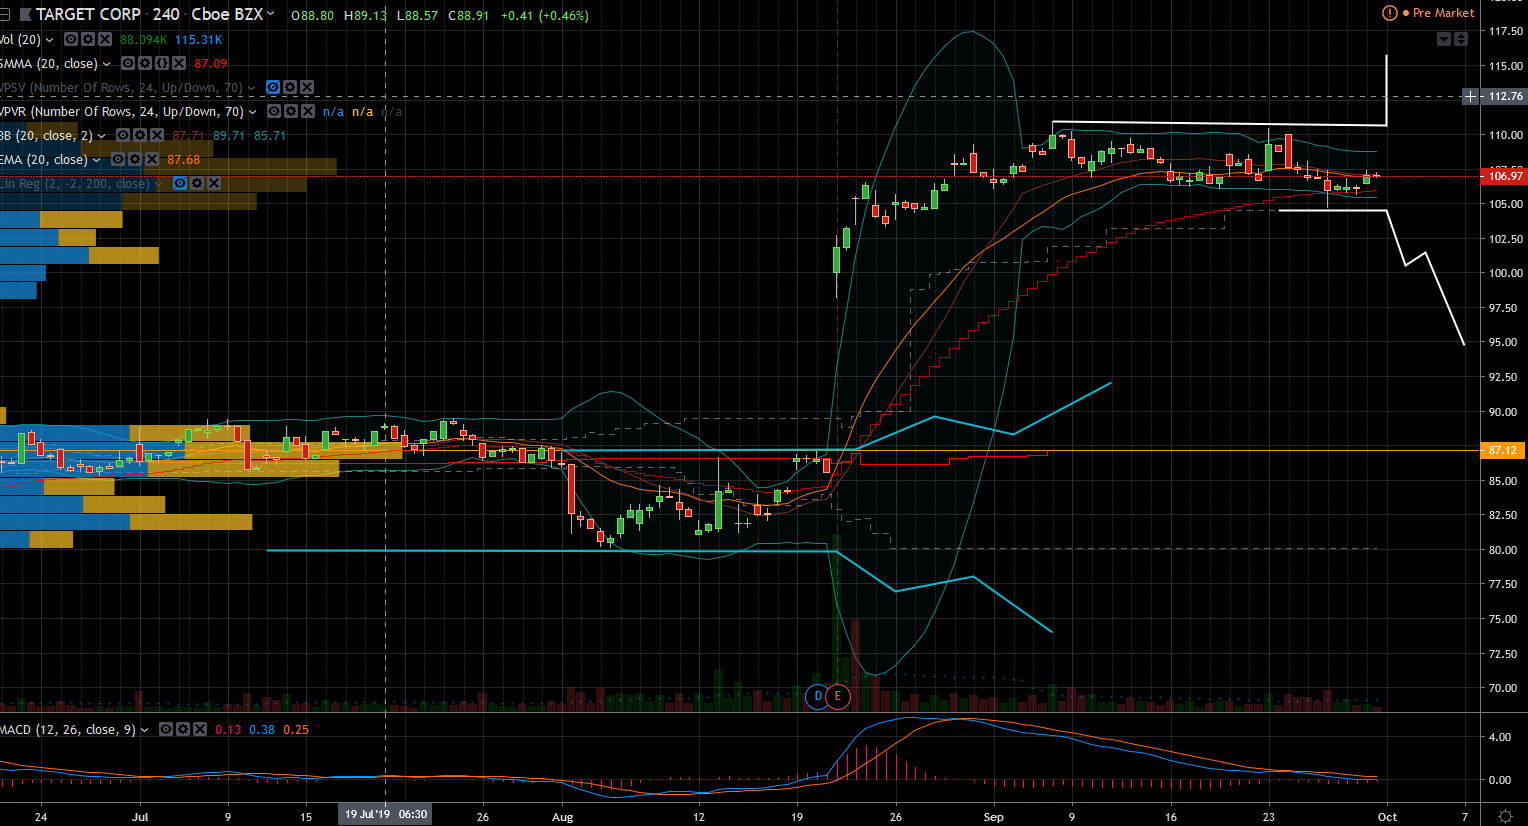This screenshot has height=826, width=1528.
Task: Open settings for the VPVR indicator
Action: 290,112
